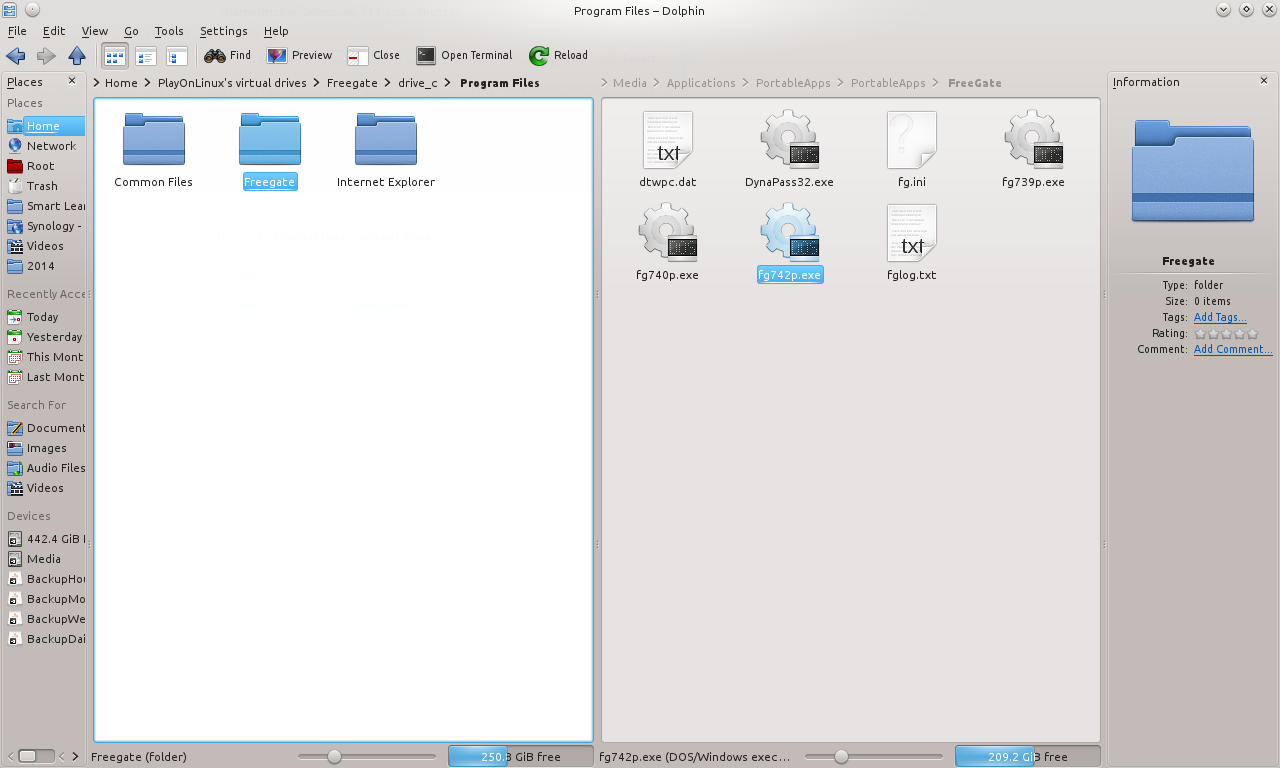Open Home in the Places panel
The height and width of the screenshot is (768, 1280).
coord(44,126)
